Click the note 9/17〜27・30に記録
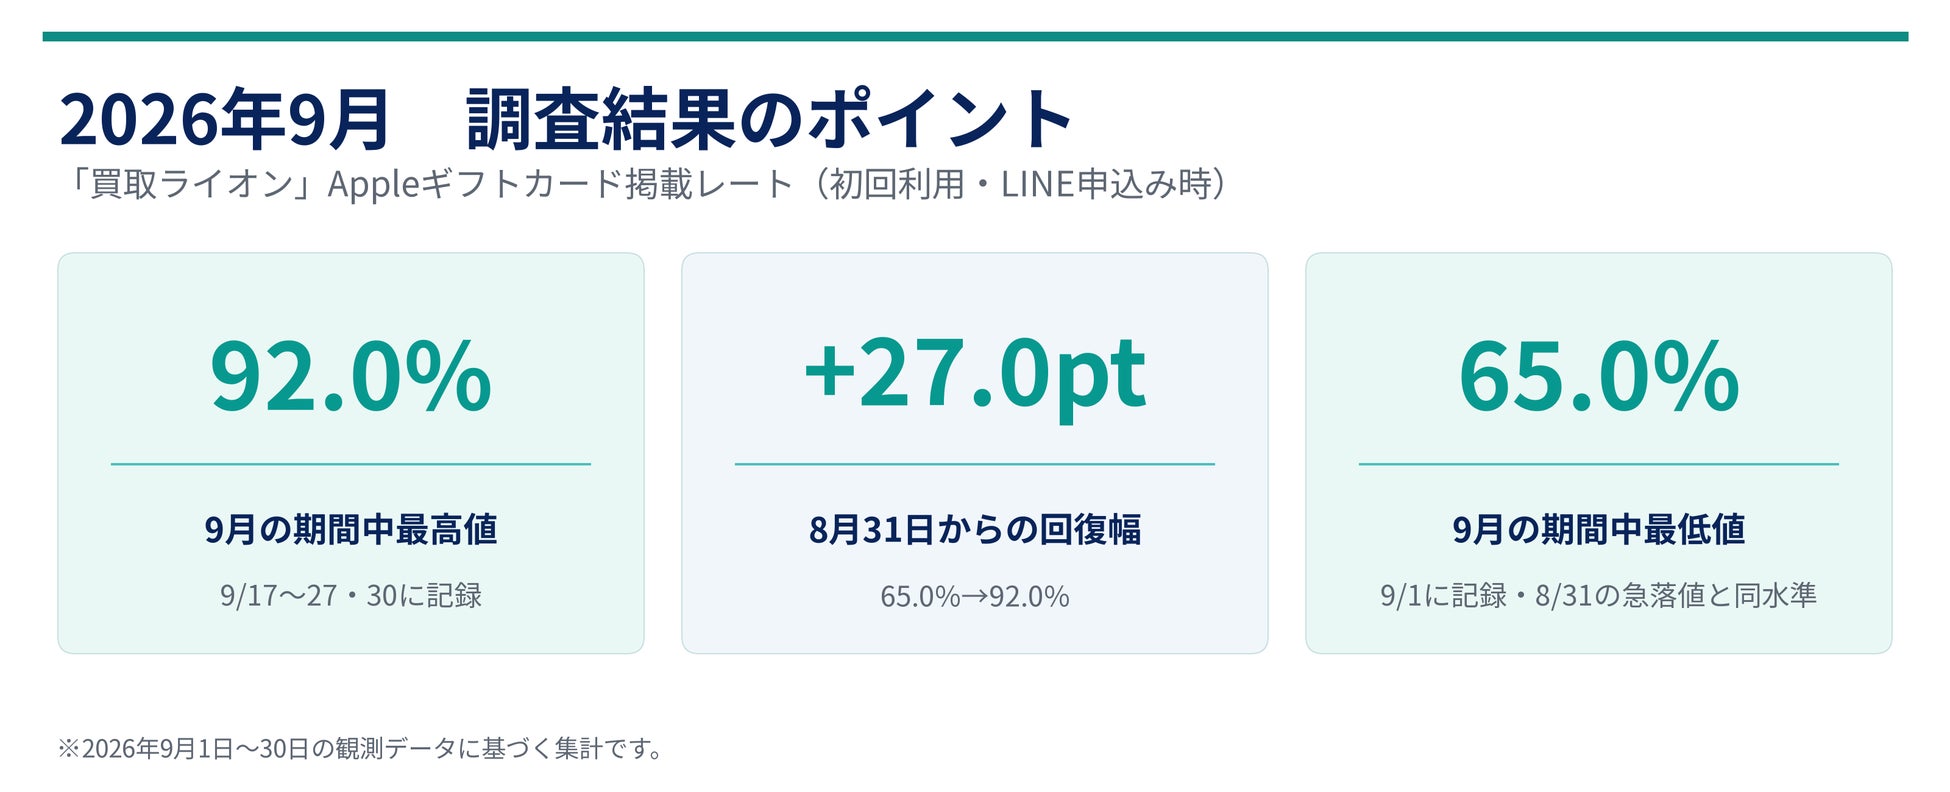Screen dimensions: 1950x792 (351, 595)
